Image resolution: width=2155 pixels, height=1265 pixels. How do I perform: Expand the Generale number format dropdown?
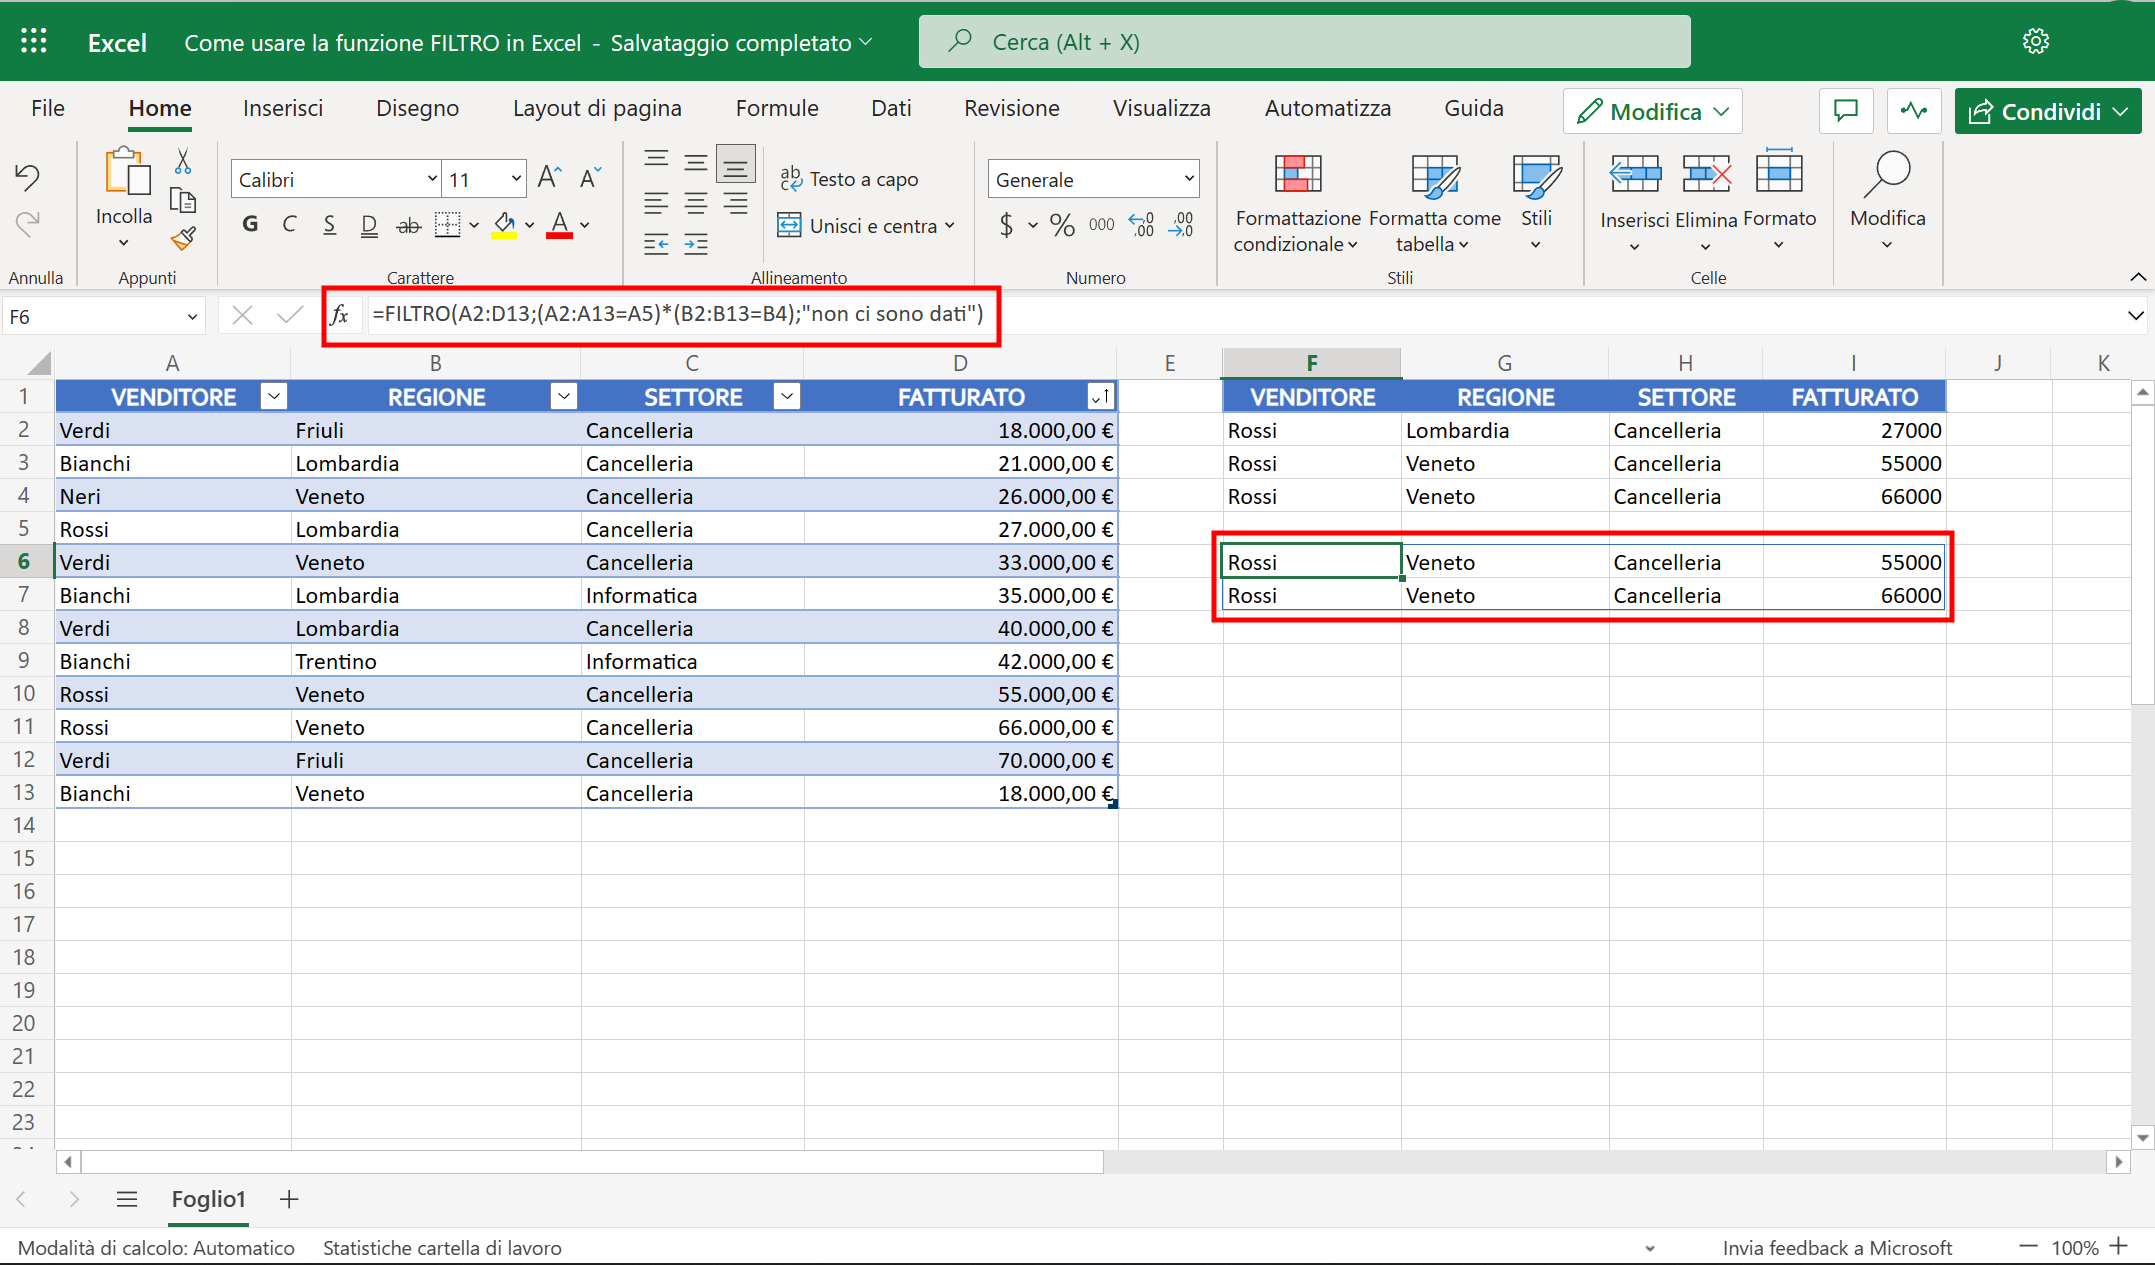(x=1189, y=179)
